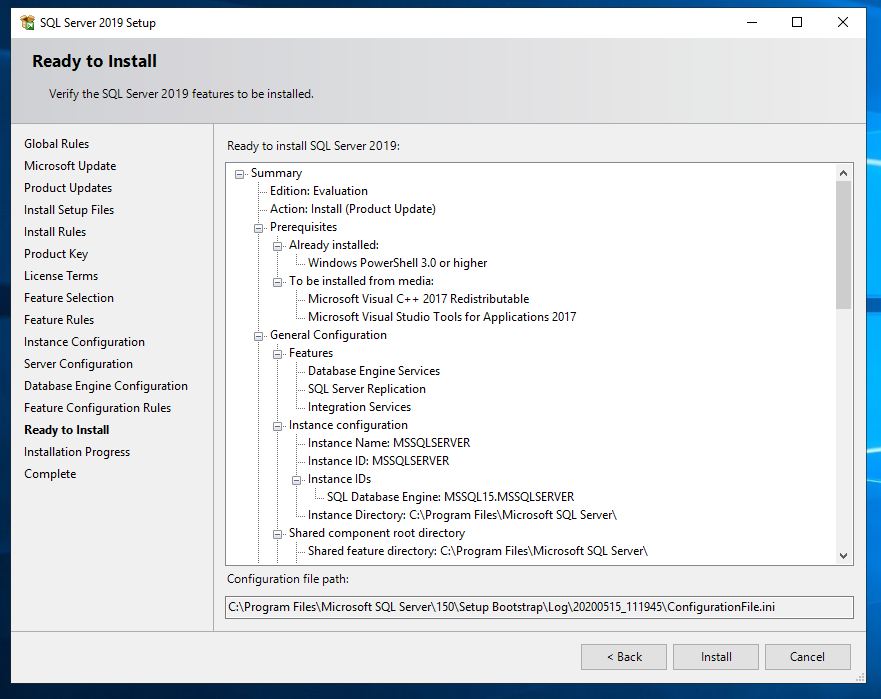Select Microsoft Visual C++ 2017 Redistributable row
The image size is (881, 699).
(x=419, y=299)
